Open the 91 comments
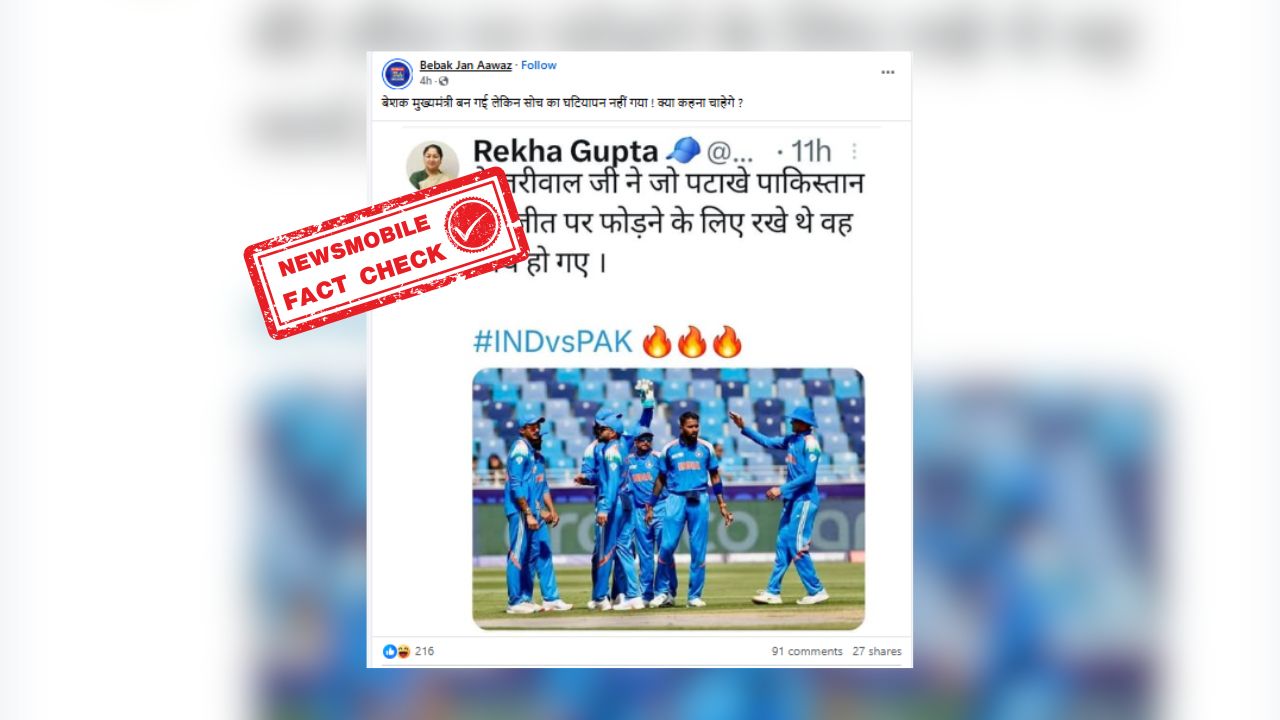 coord(807,651)
